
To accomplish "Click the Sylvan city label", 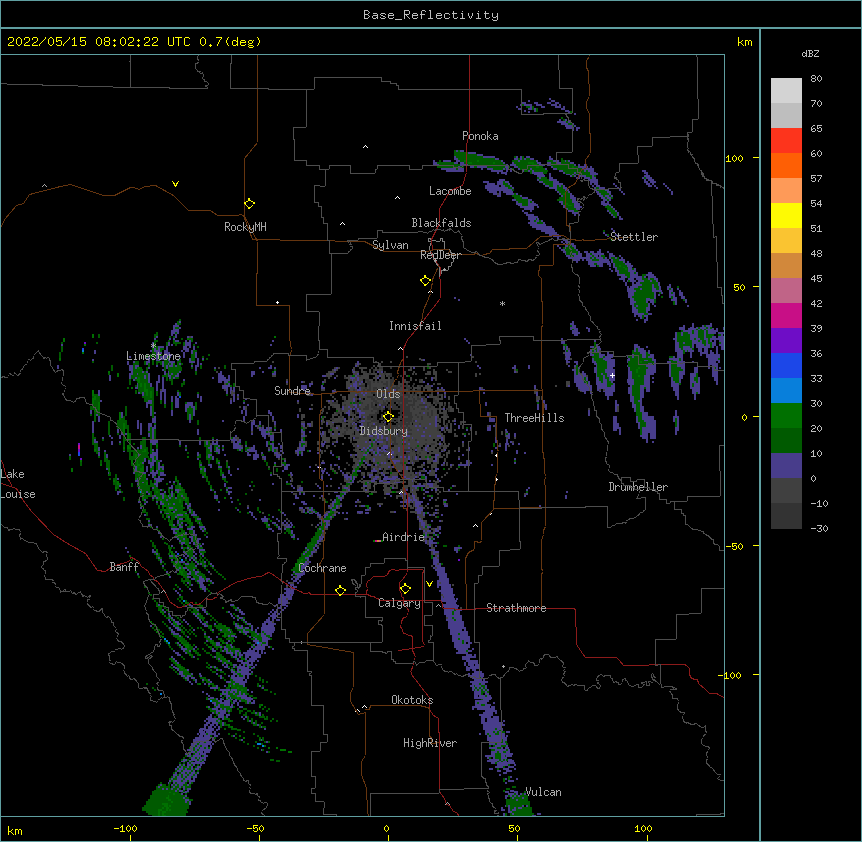I will pyautogui.click(x=390, y=245).
